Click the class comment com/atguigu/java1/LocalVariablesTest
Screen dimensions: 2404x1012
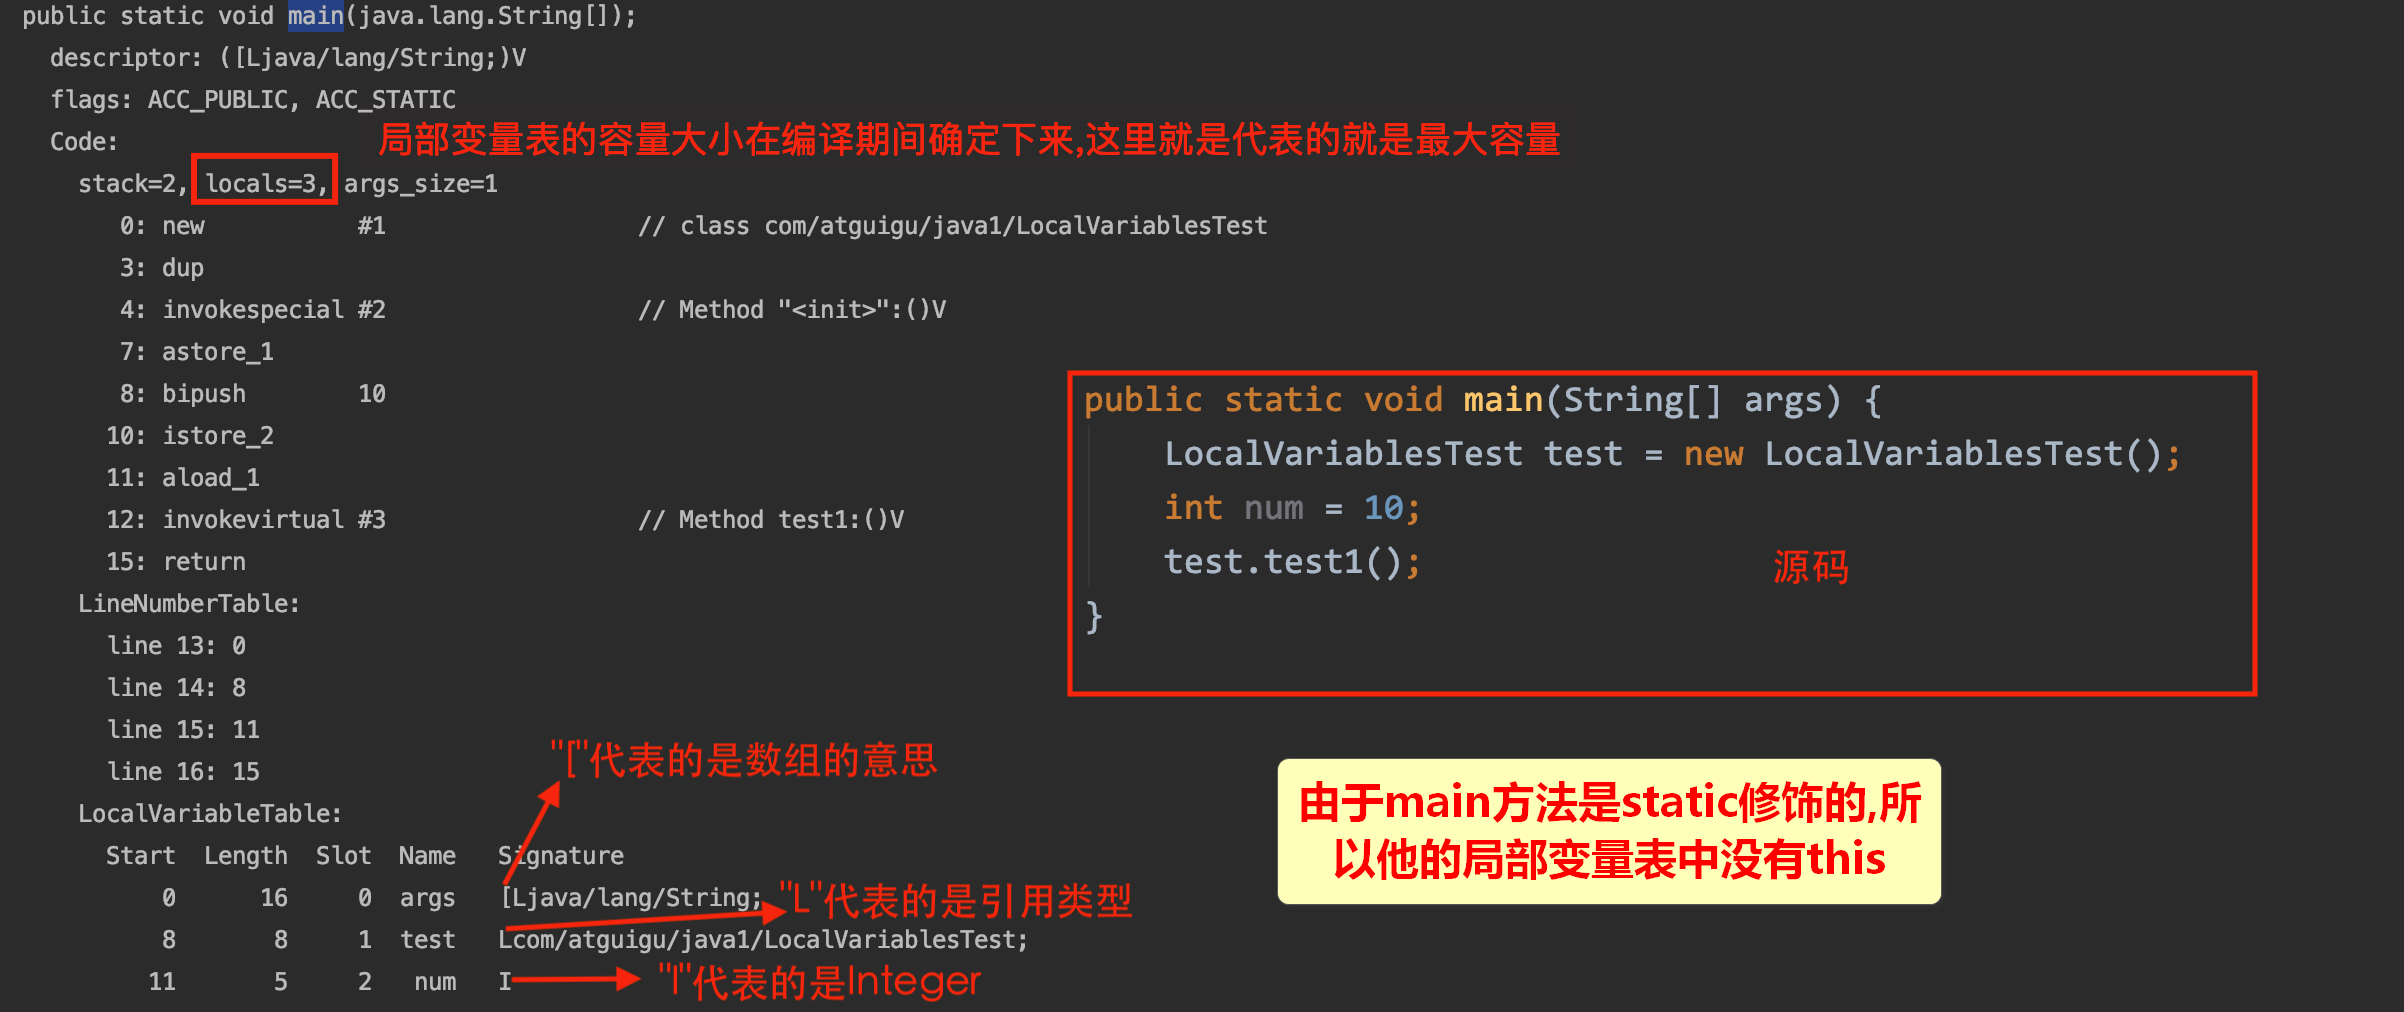click(x=953, y=226)
